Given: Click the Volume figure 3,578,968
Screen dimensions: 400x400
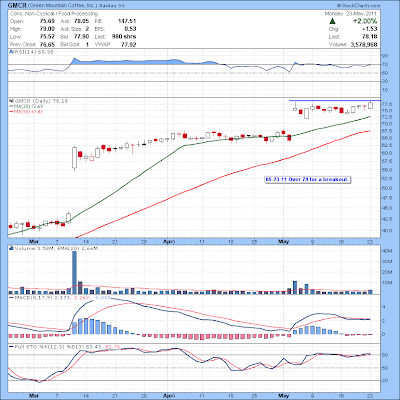Looking at the screenshot, I should [x=364, y=44].
